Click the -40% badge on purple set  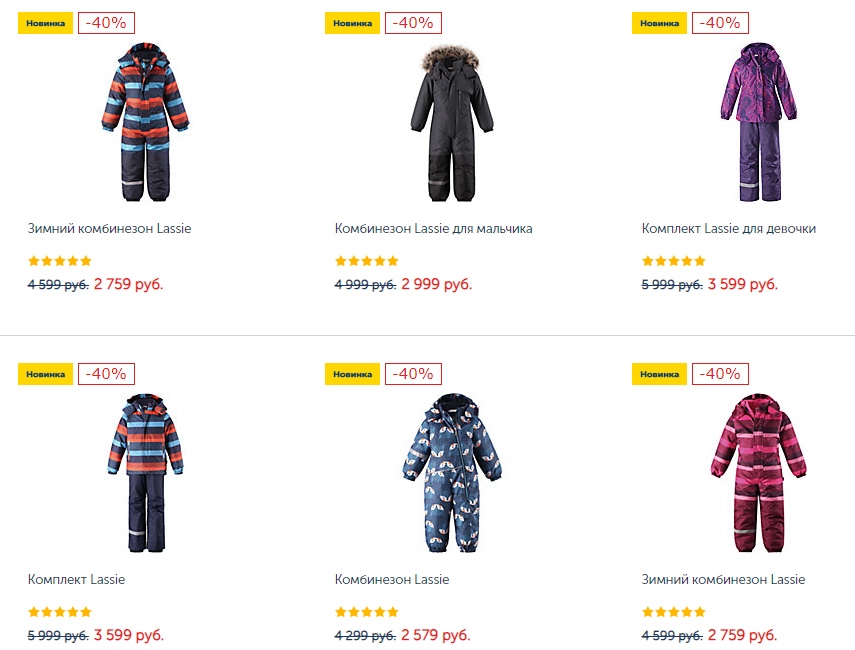(720, 23)
